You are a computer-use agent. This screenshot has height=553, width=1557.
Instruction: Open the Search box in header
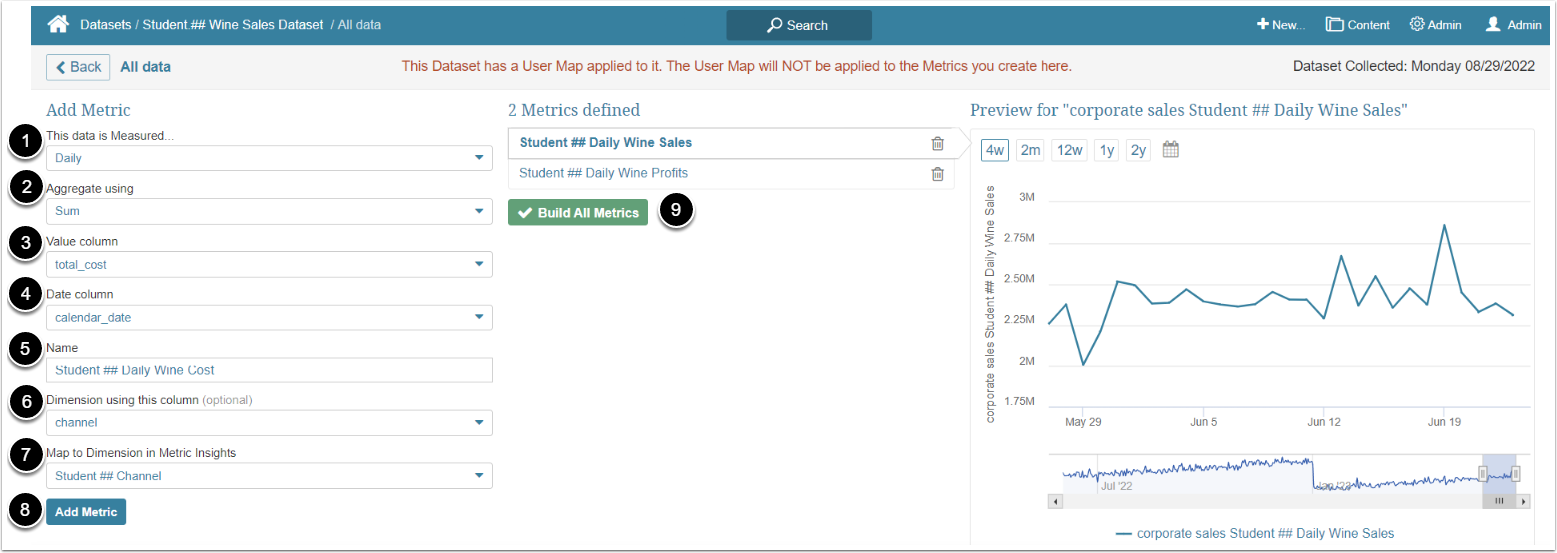(798, 25)
